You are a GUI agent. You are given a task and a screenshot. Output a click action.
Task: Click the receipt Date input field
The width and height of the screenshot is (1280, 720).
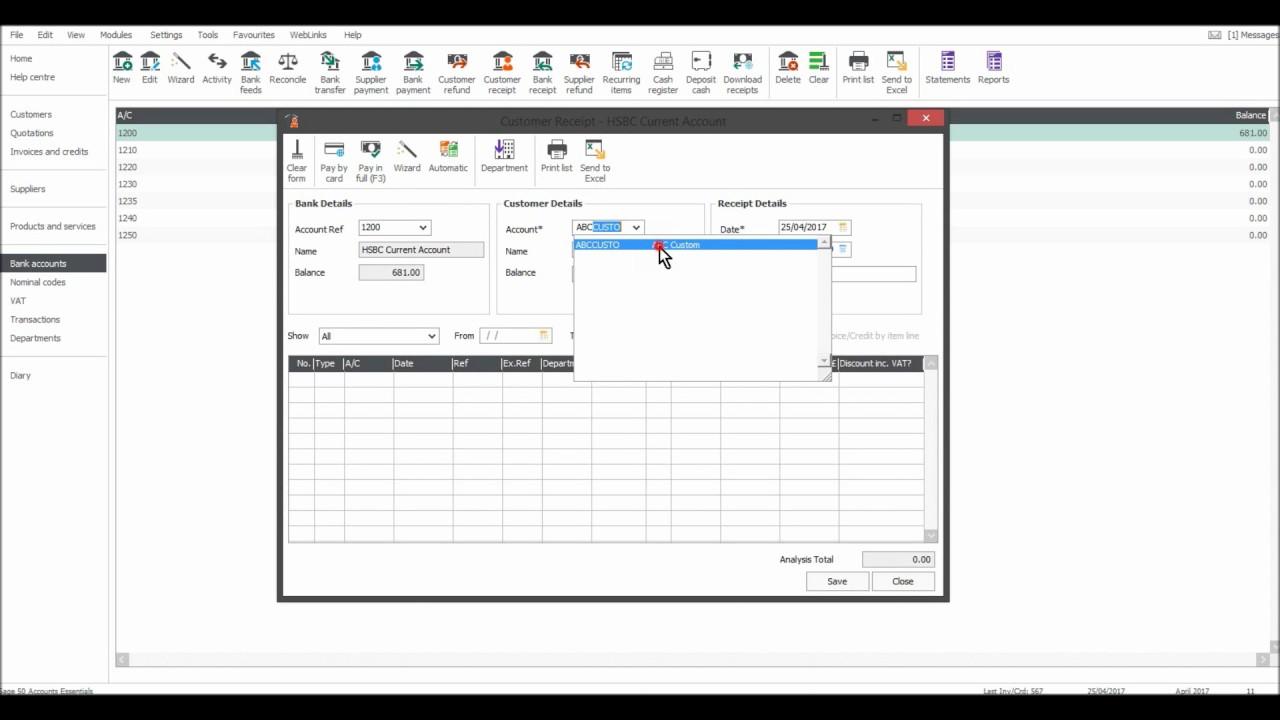pos(807,227)
